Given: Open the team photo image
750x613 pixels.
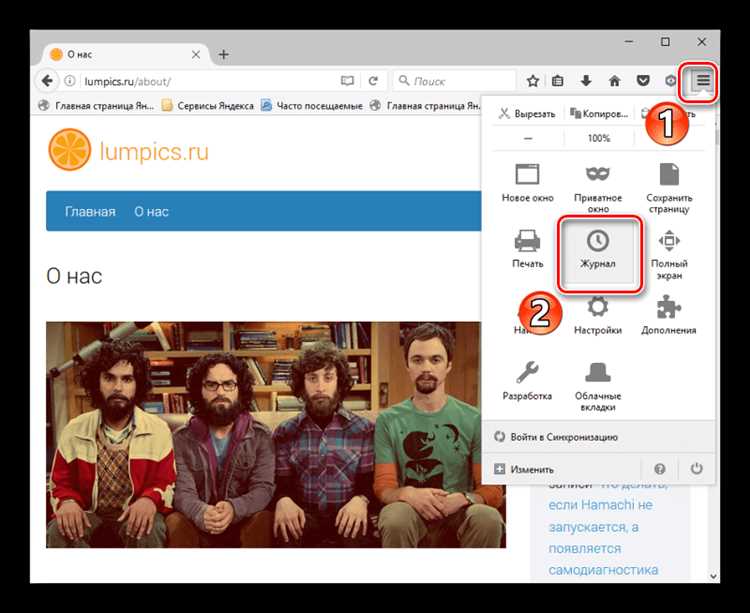Looking at the screenshot, I should point(276,435).
